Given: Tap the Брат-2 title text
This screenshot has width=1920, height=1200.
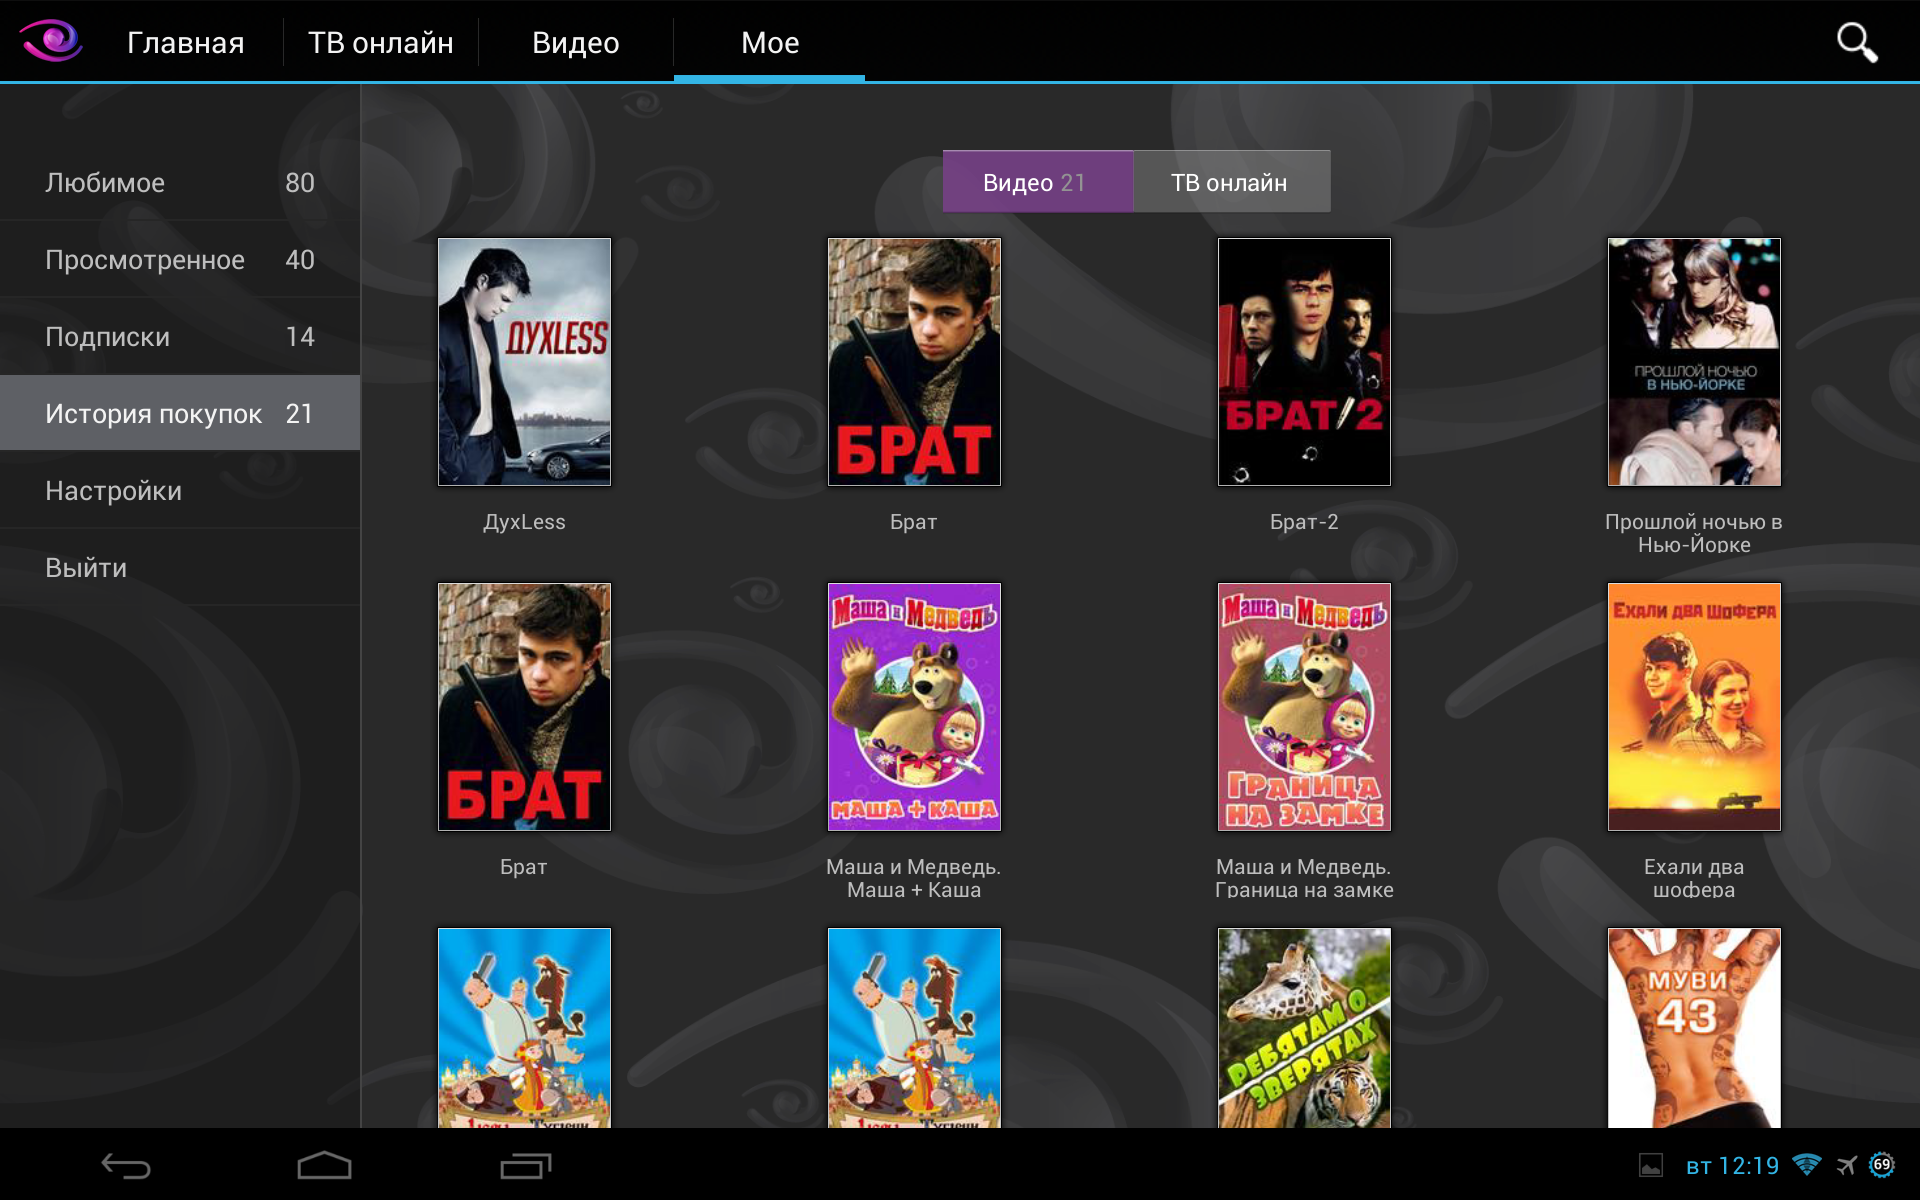Looking at the screenshot, I should [x=1304, y=522].
